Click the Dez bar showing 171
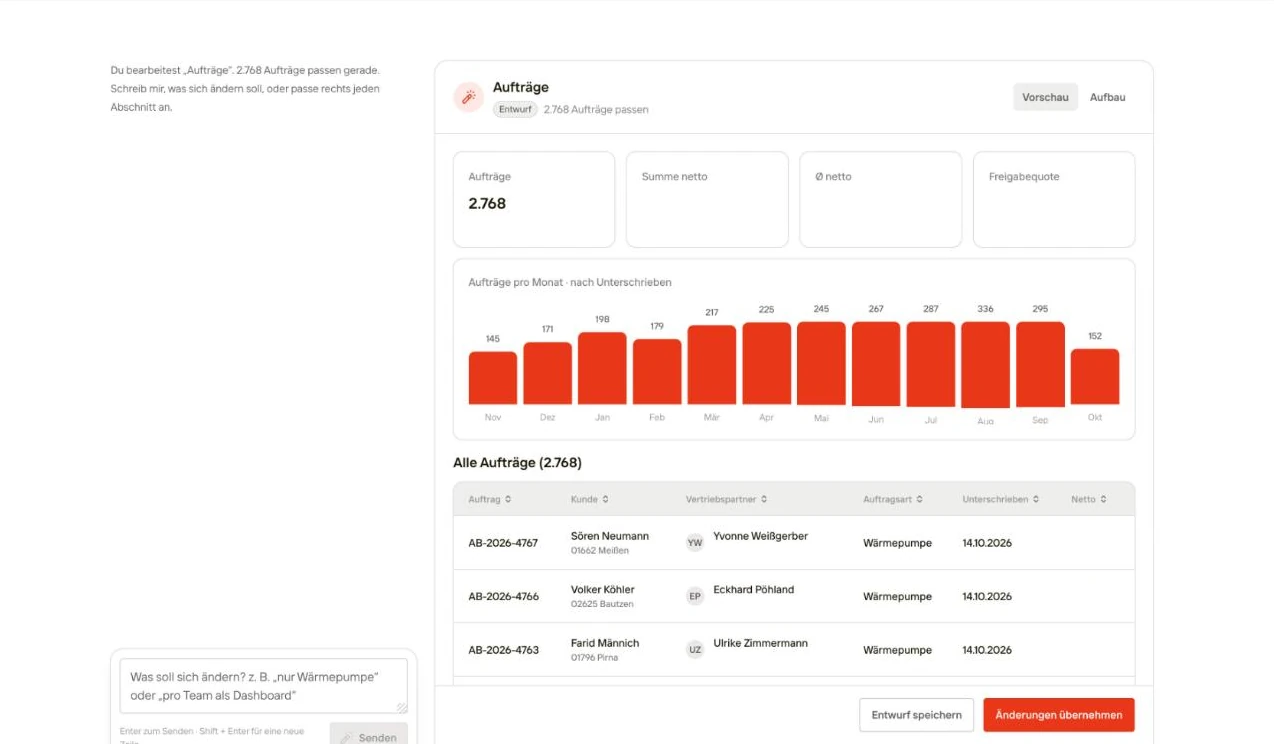Image resolution: width=1274 pixels, height=744 pixels. tap(548, 373)
